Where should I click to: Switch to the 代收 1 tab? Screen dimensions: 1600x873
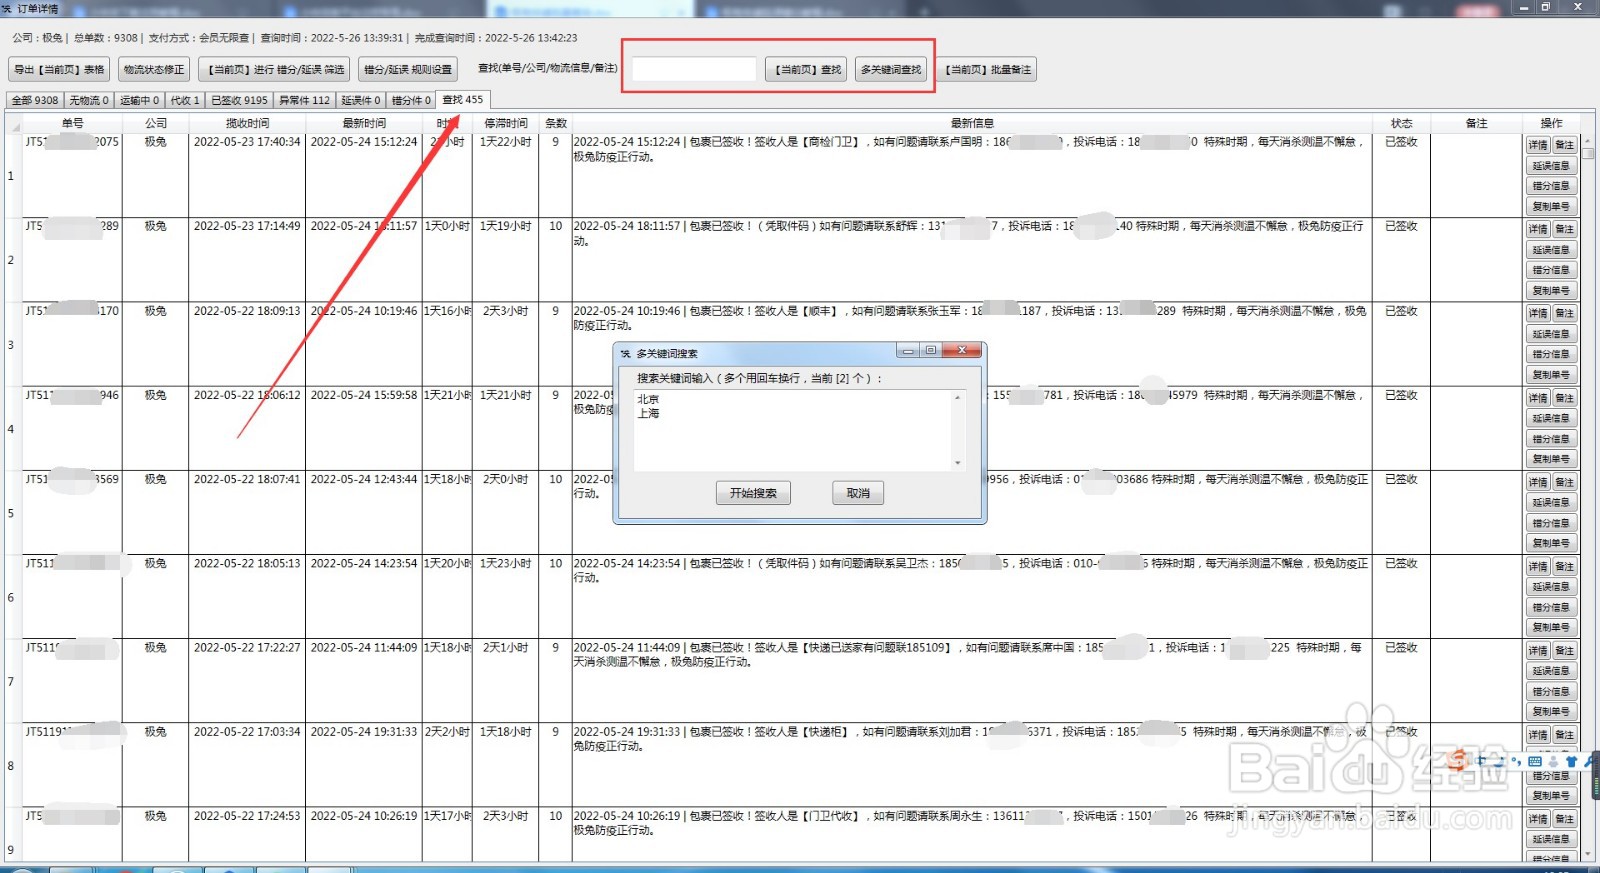point(185,100)
